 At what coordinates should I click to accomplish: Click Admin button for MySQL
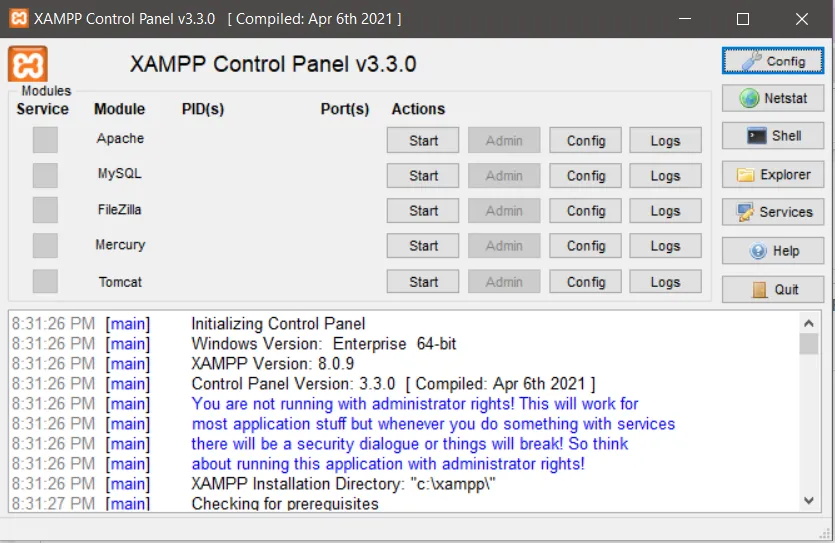pos(504,176)
